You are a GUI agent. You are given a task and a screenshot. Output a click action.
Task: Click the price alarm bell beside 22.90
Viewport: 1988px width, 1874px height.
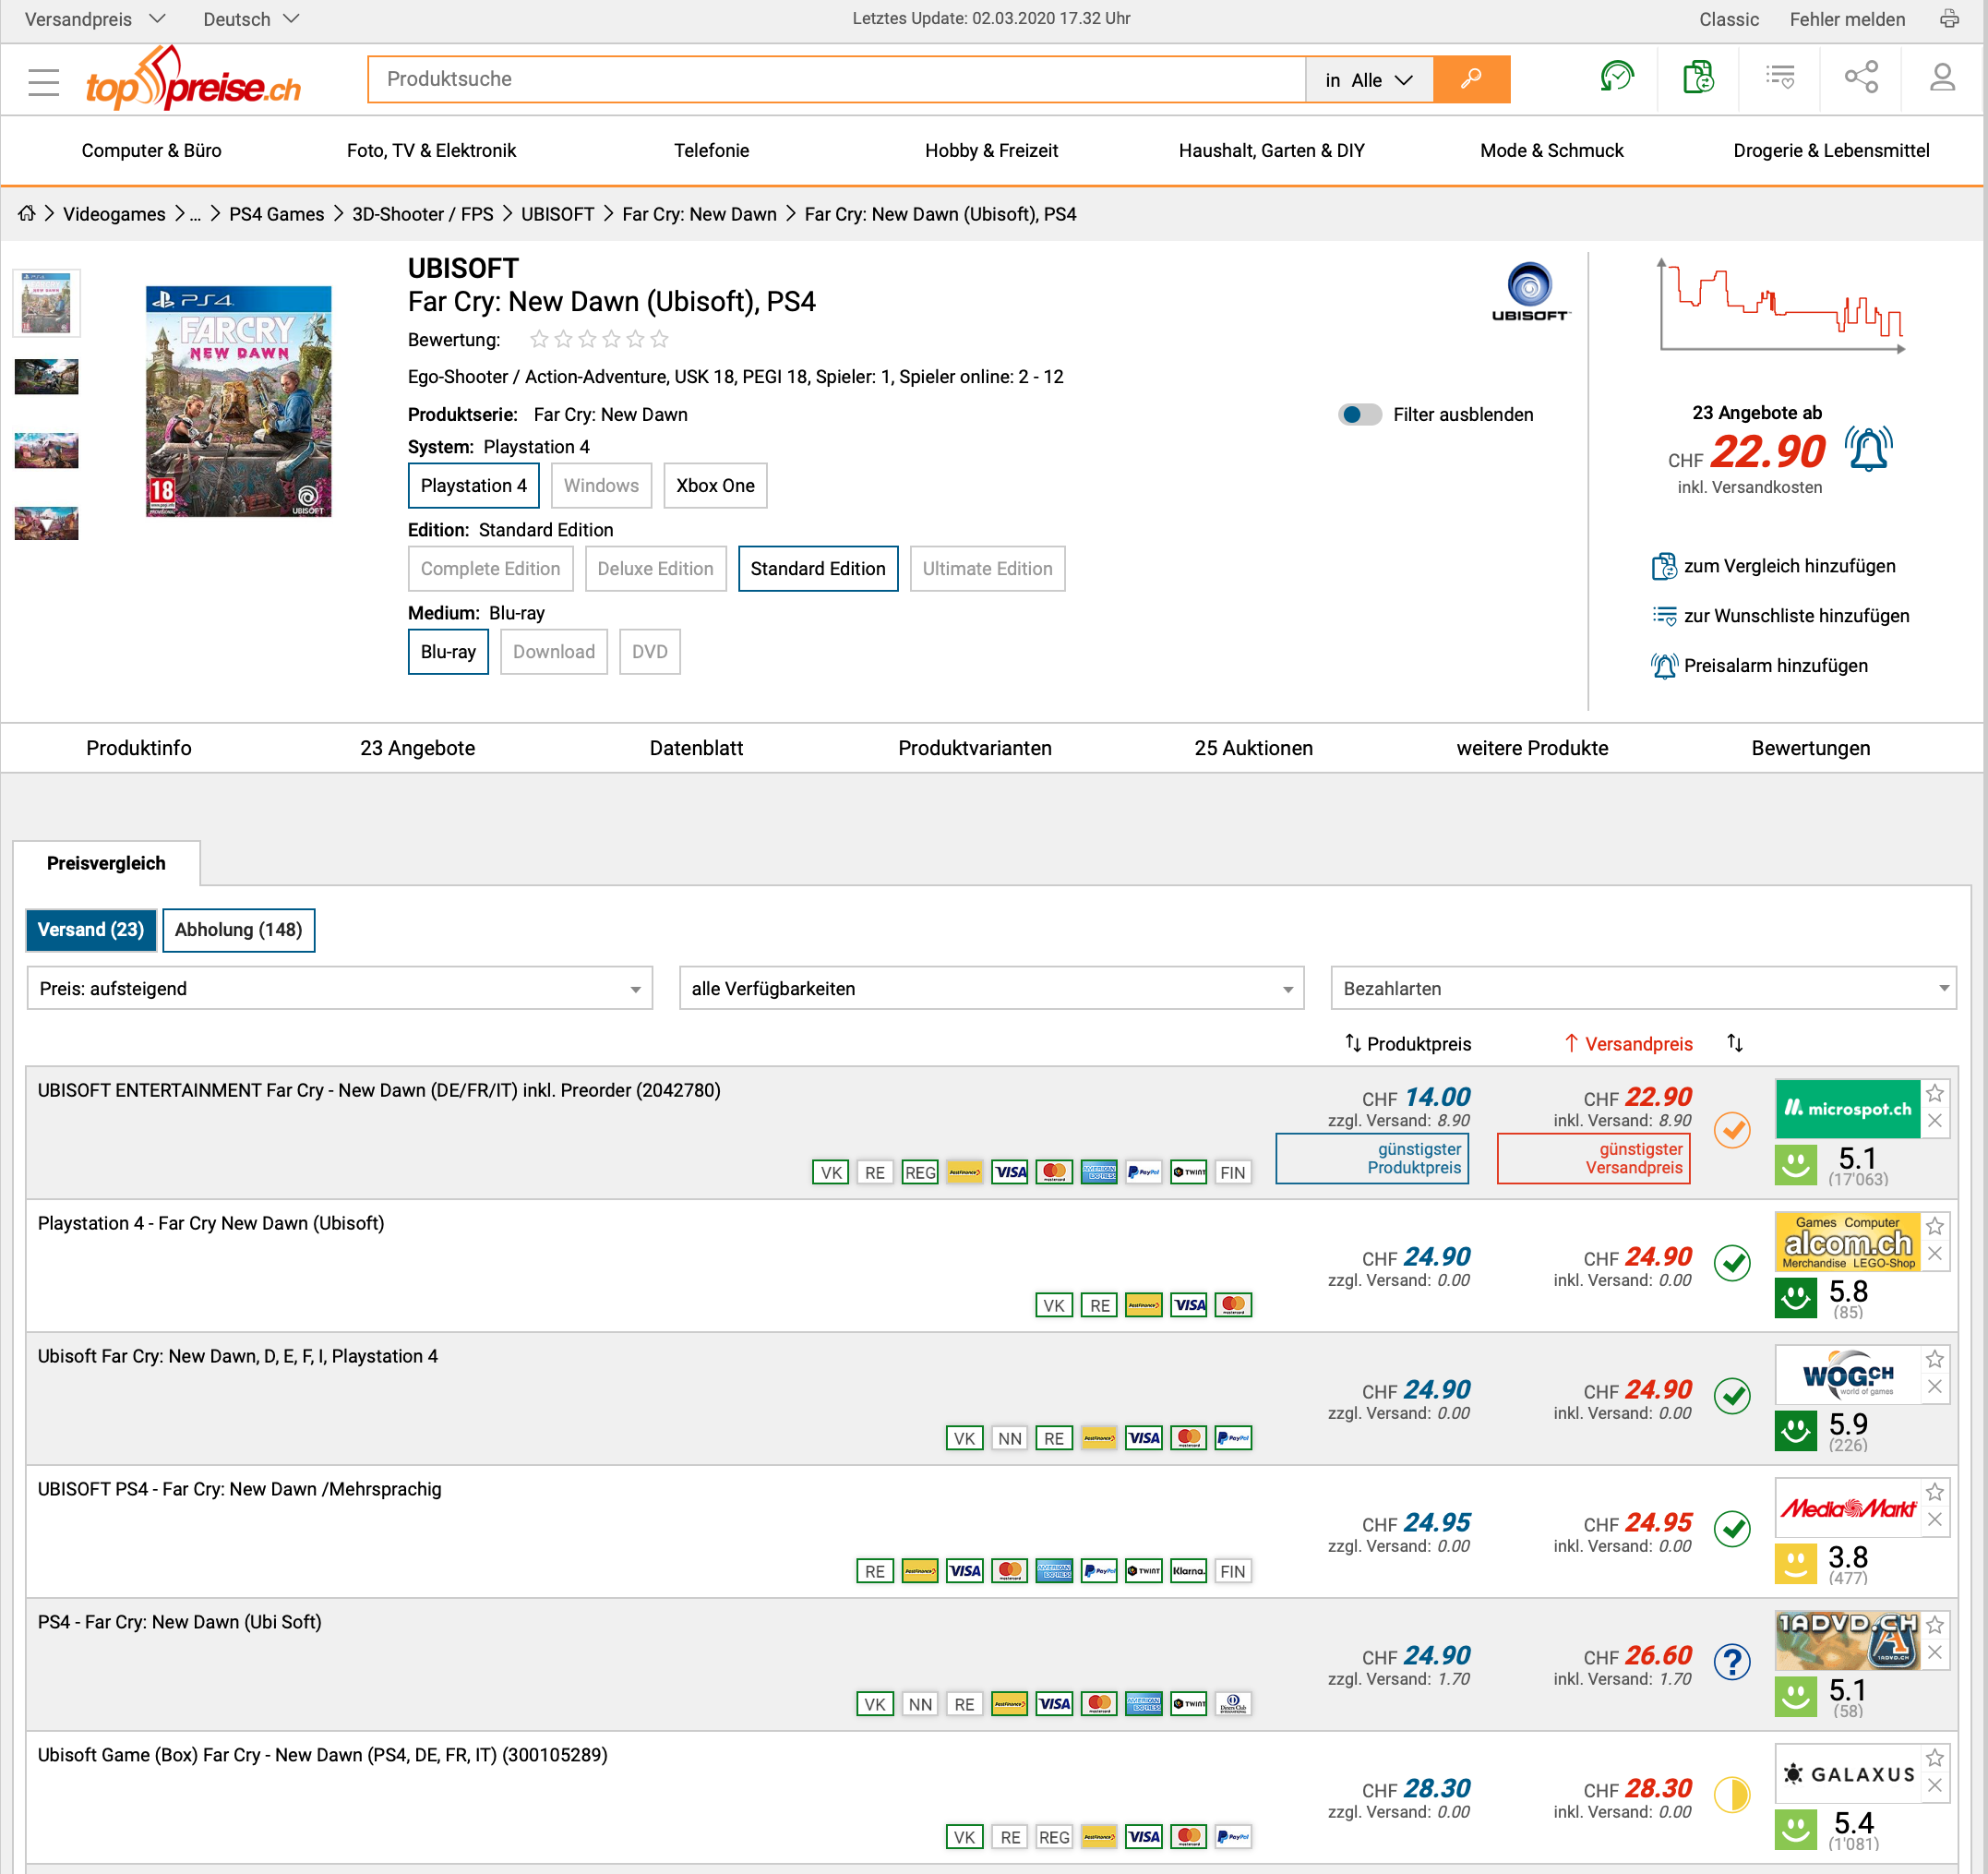click(1868, 450)
